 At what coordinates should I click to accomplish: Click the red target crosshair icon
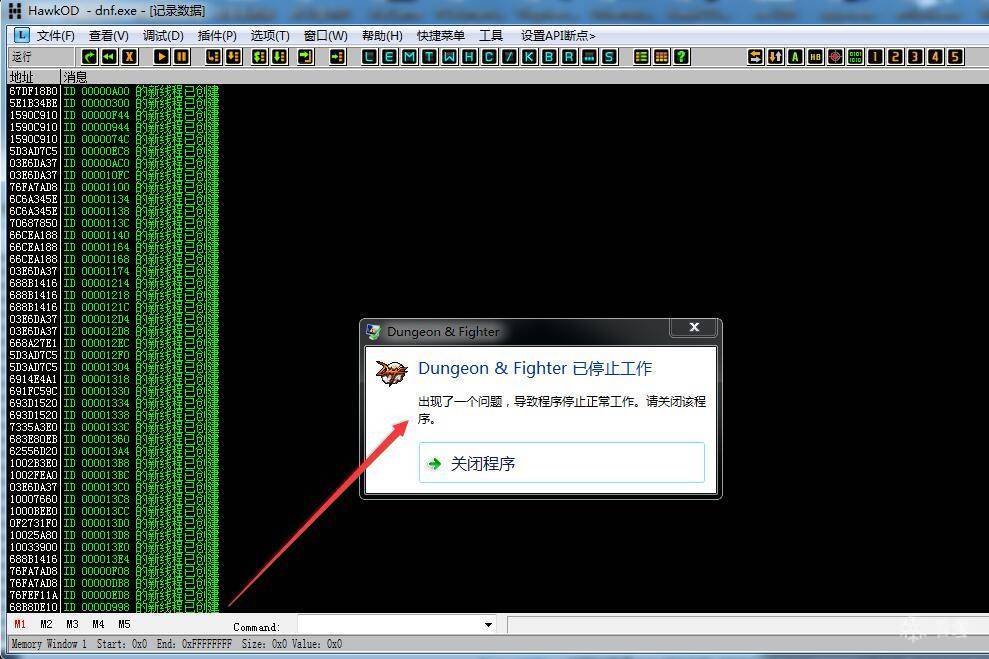click(835, 57)
